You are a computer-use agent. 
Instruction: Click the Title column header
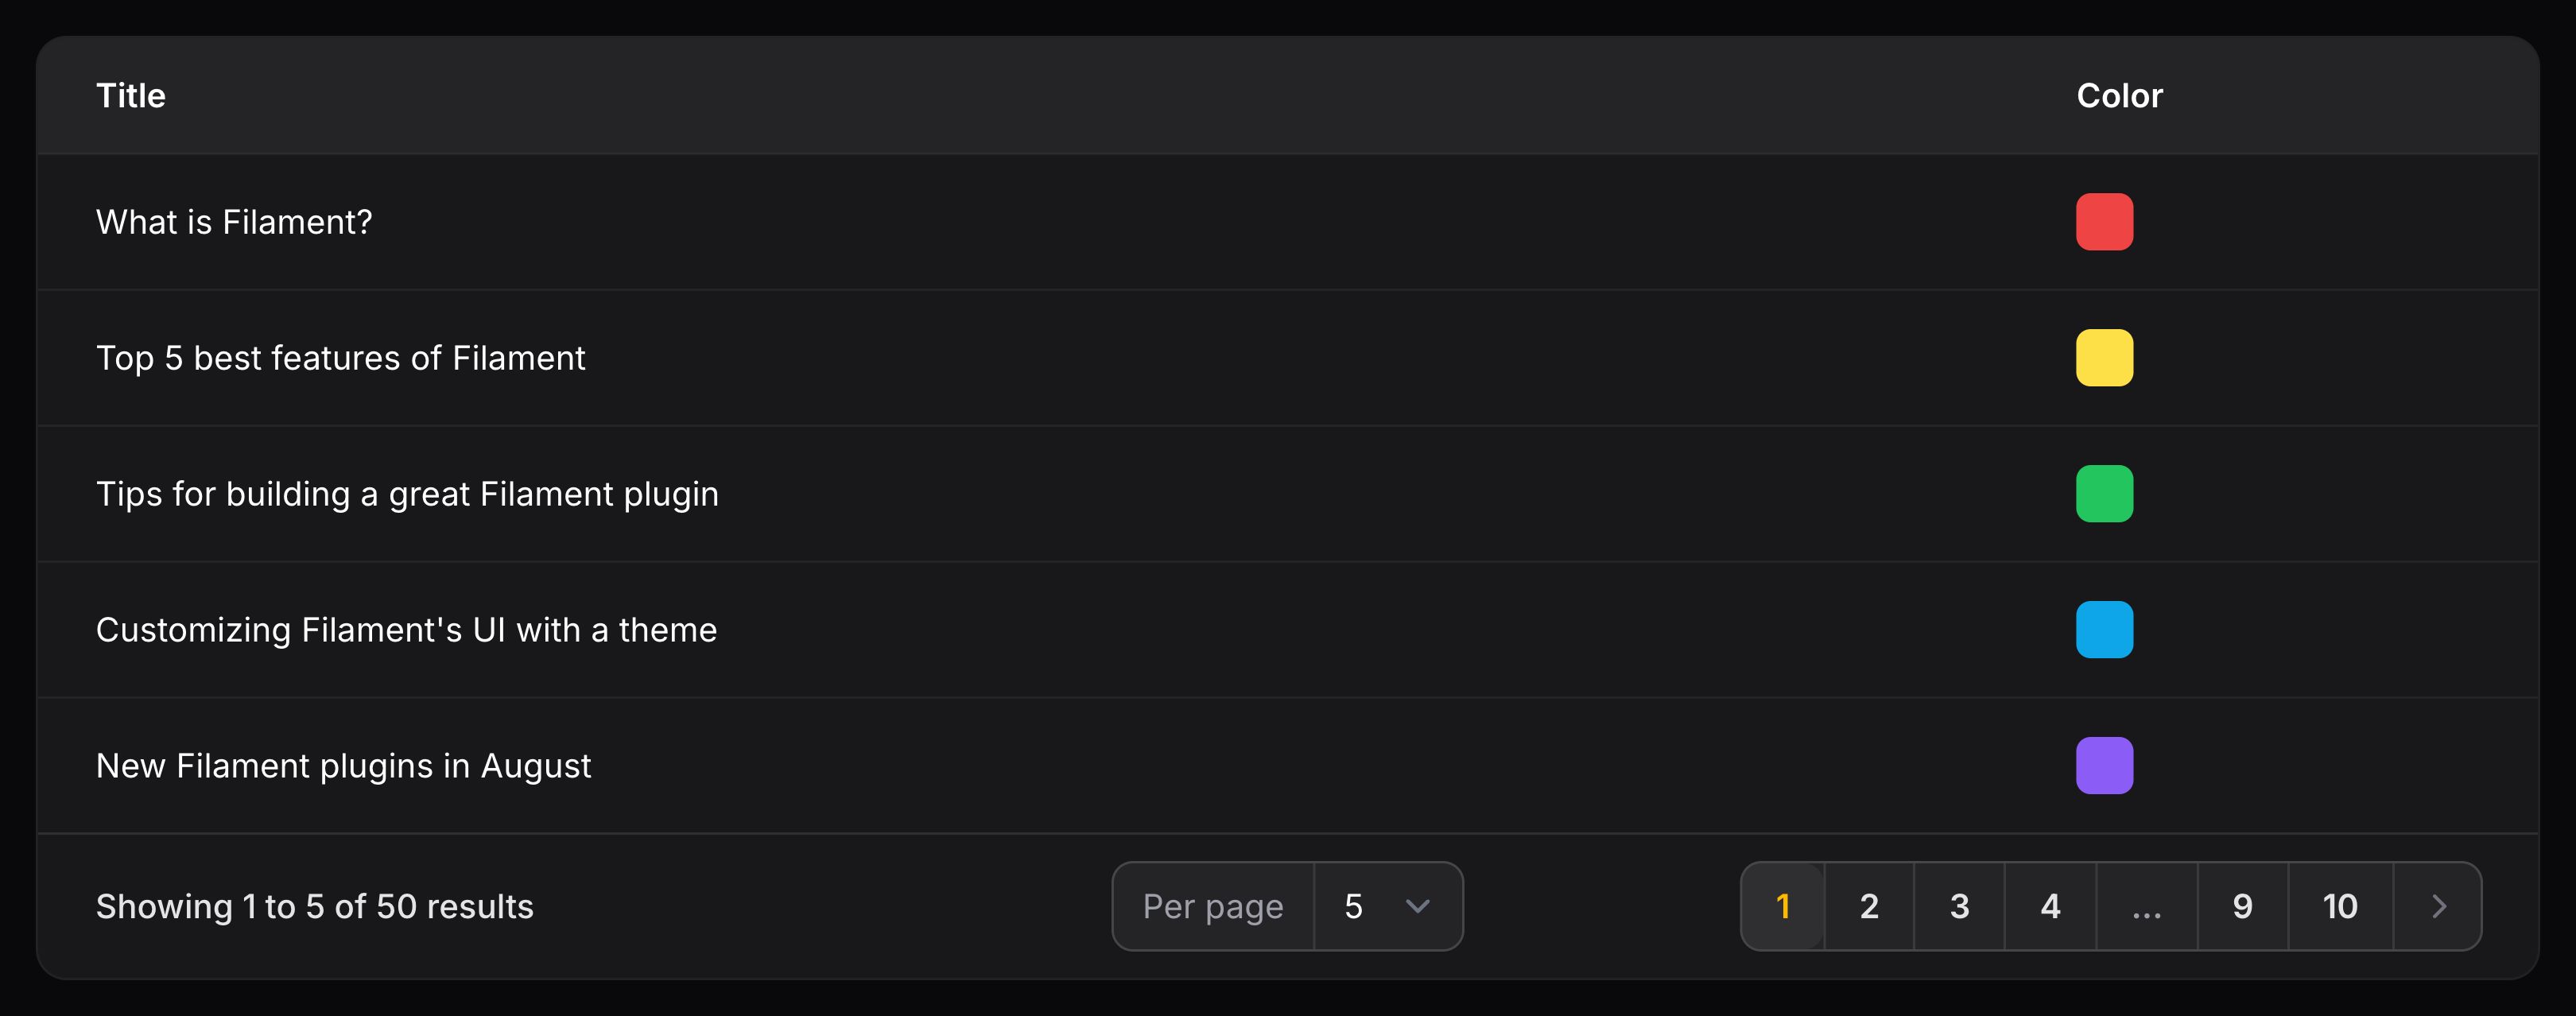coord(131,96)
